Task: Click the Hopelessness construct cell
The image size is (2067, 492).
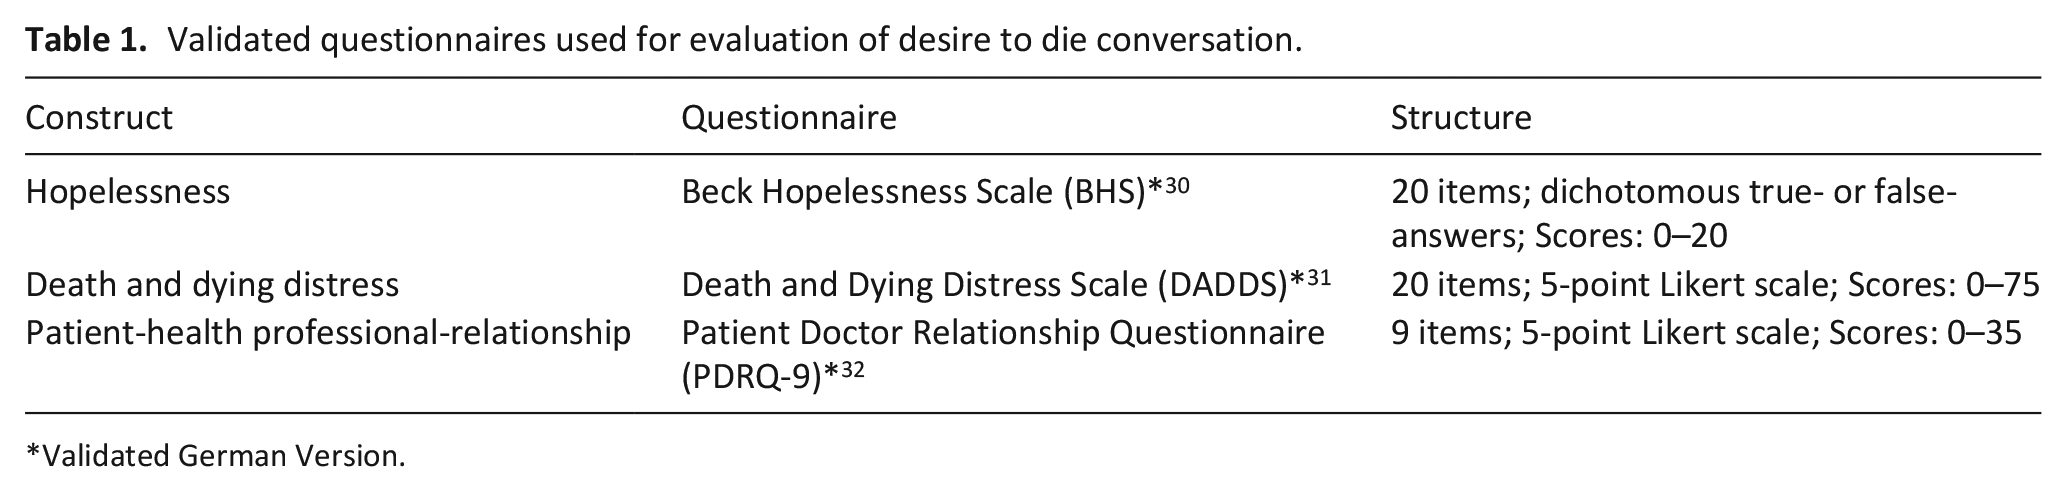Action: tap(128, 191)
